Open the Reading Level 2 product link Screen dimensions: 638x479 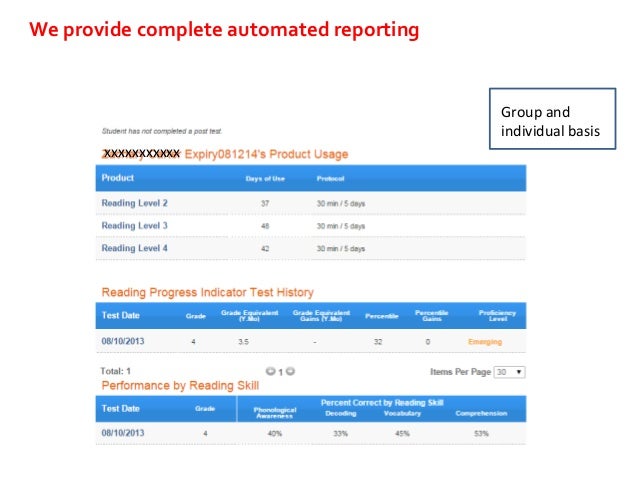pos(134,203)
